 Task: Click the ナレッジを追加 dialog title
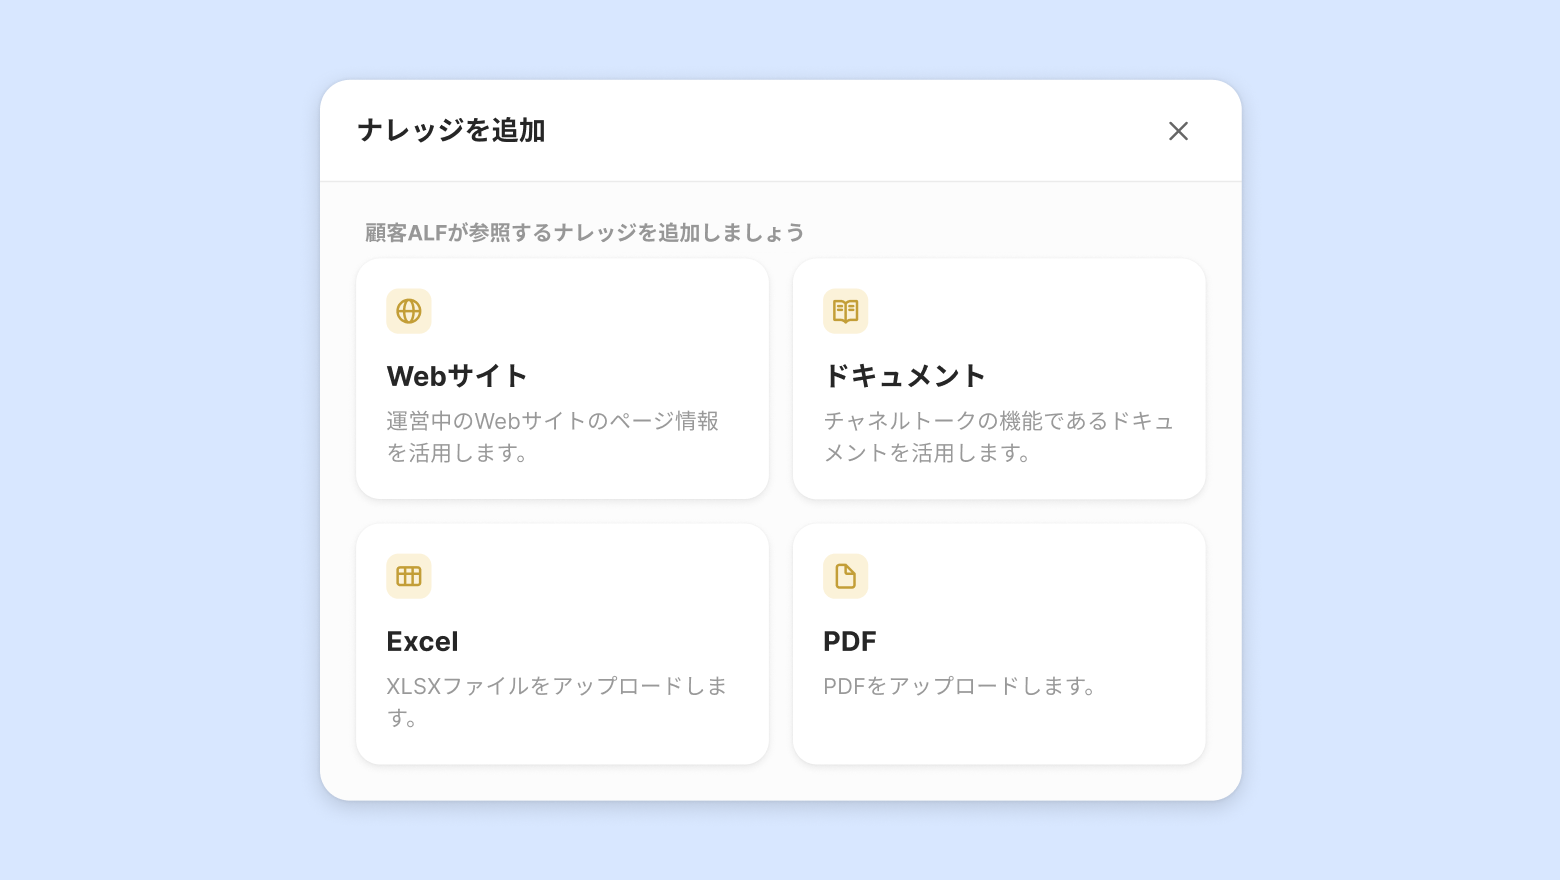coord(451,131)
